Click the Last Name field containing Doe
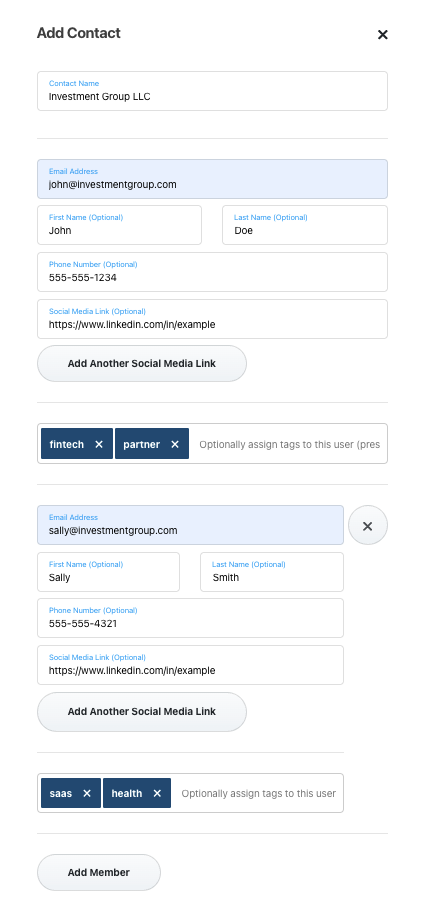Image resolution: width=426 pixels, height=906 pixels. (305, 225)
